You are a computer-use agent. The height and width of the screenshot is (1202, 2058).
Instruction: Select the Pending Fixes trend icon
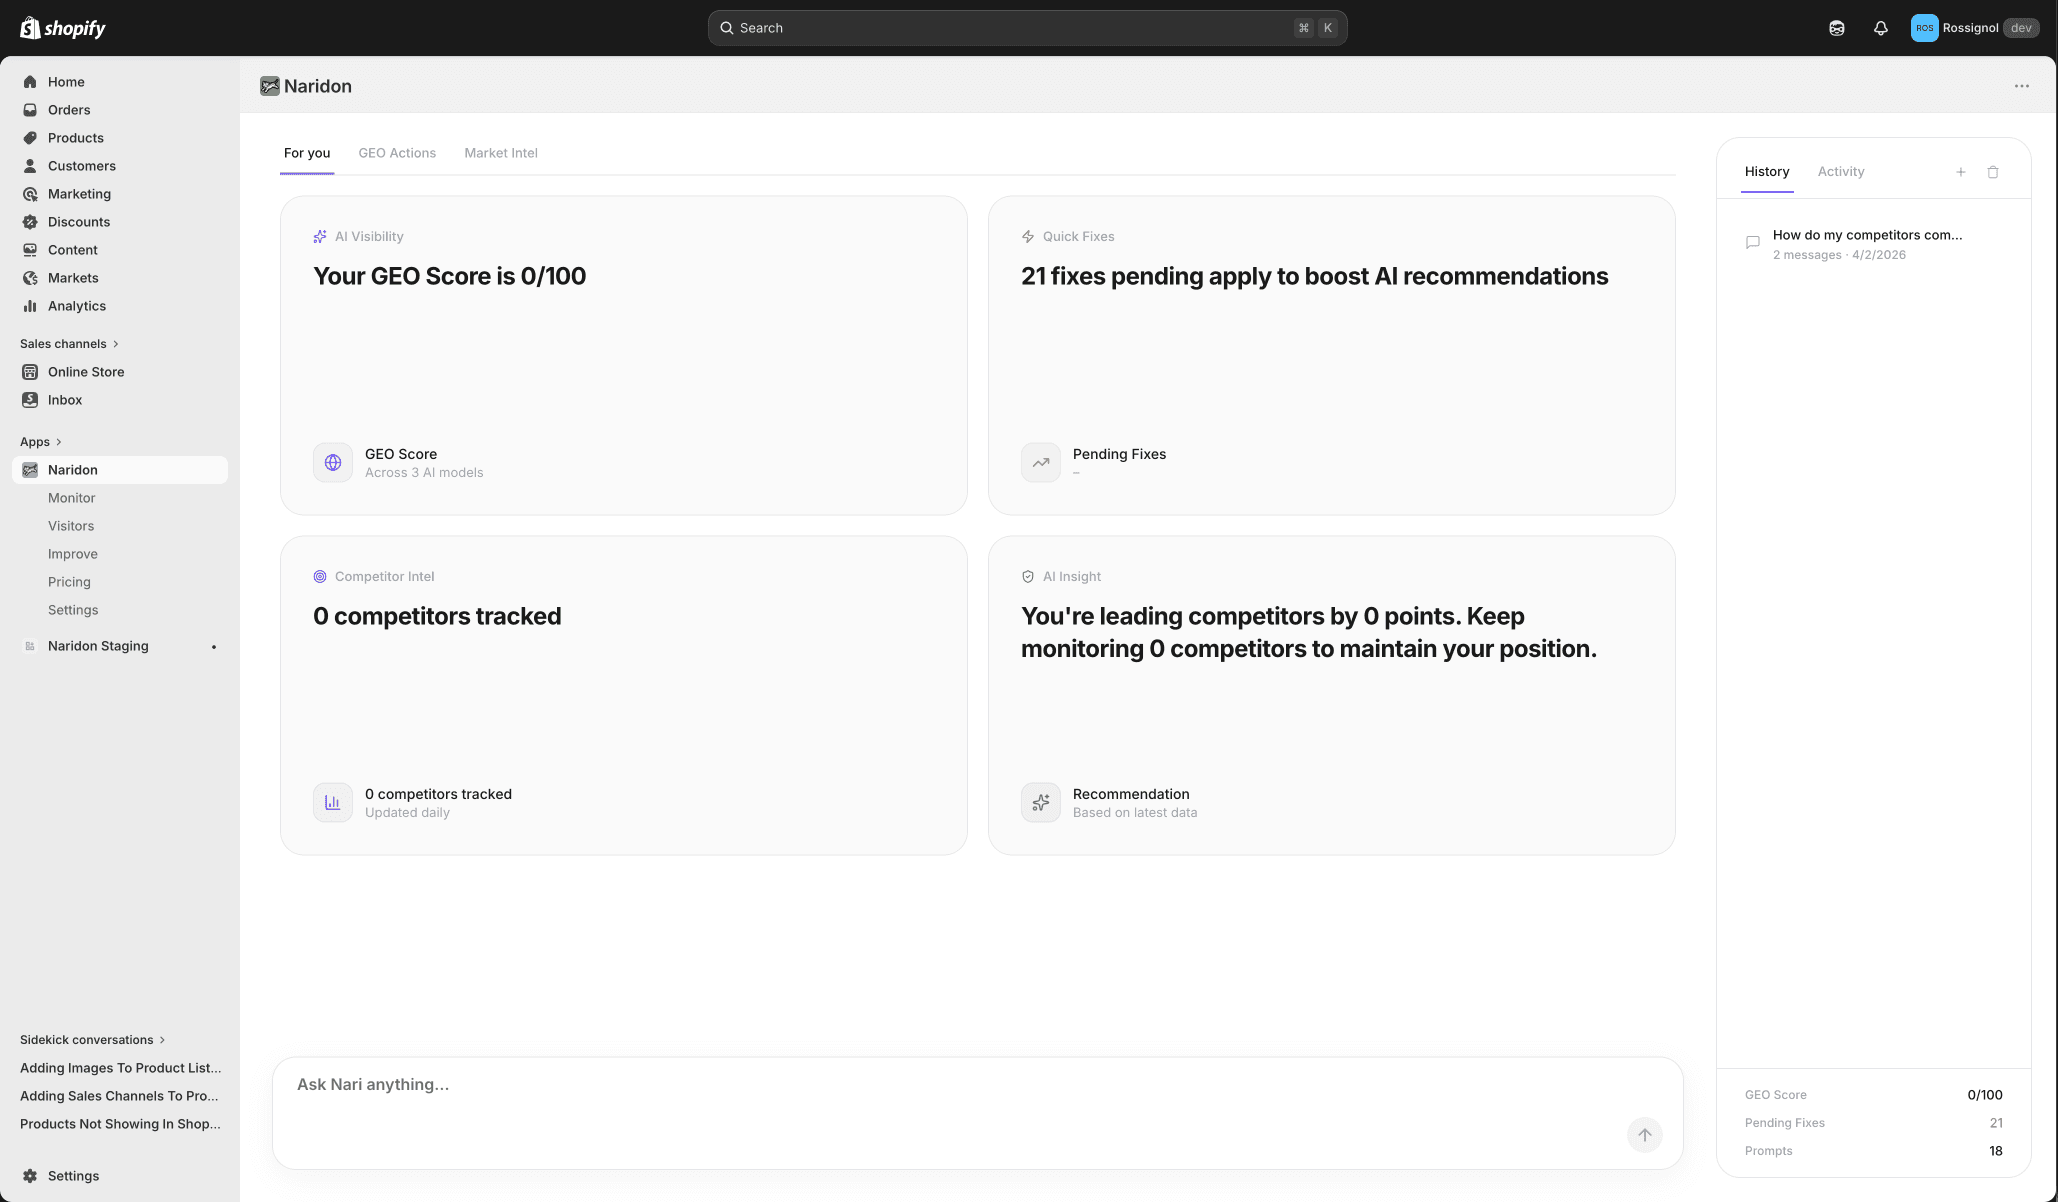coord(1040,462)
